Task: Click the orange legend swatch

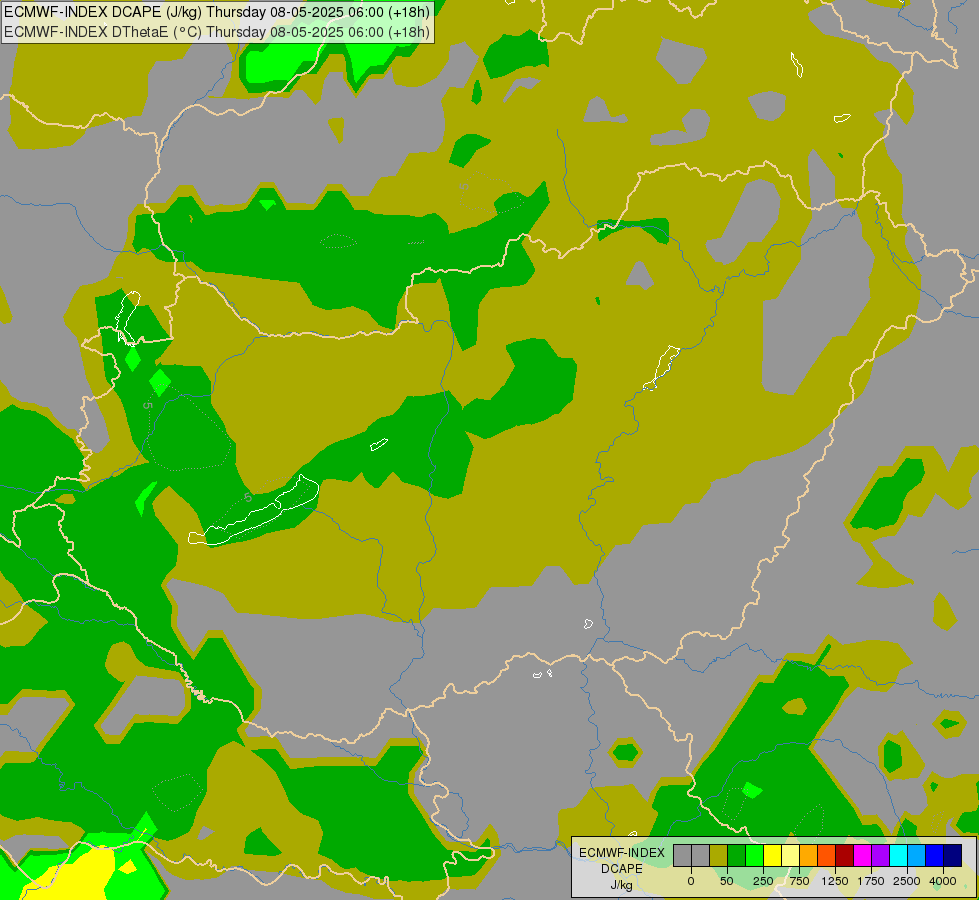Action: [x=809, y=855]
